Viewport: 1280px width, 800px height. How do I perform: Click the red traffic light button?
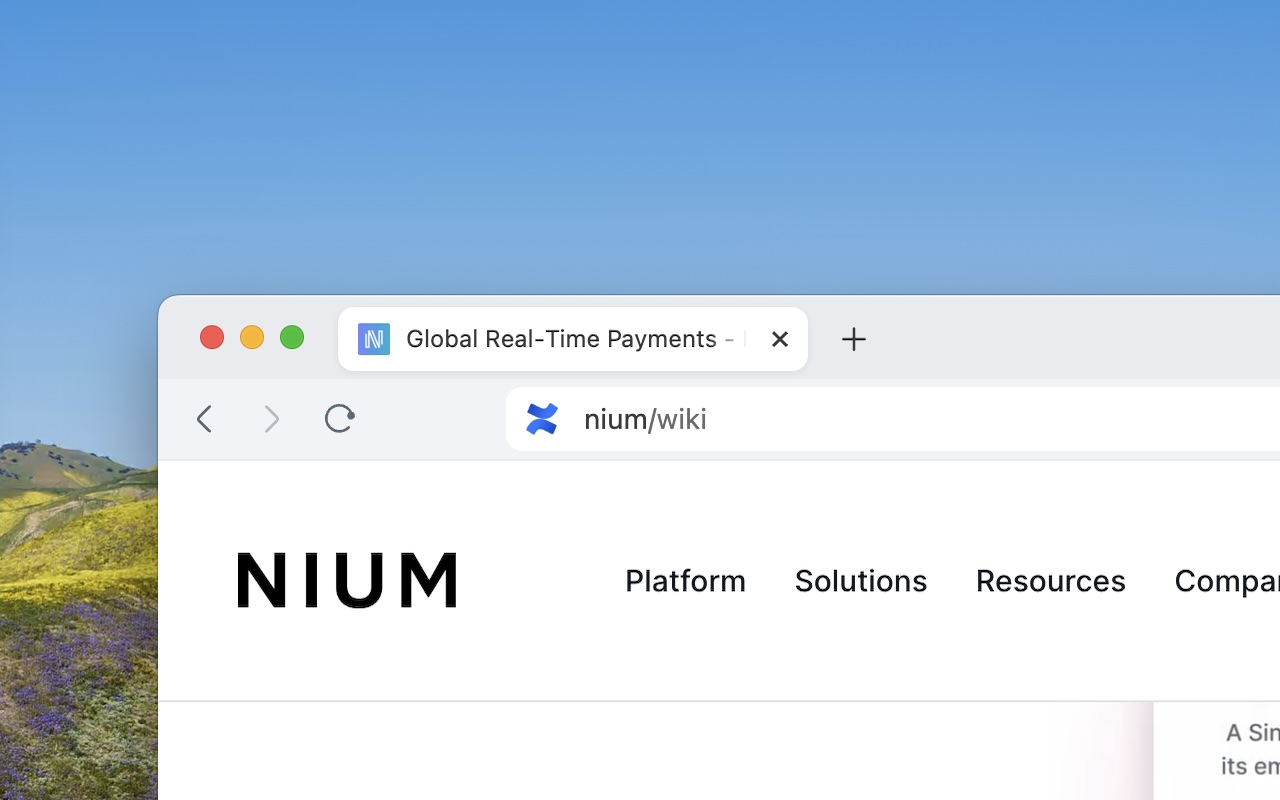[x=212, y=337]
